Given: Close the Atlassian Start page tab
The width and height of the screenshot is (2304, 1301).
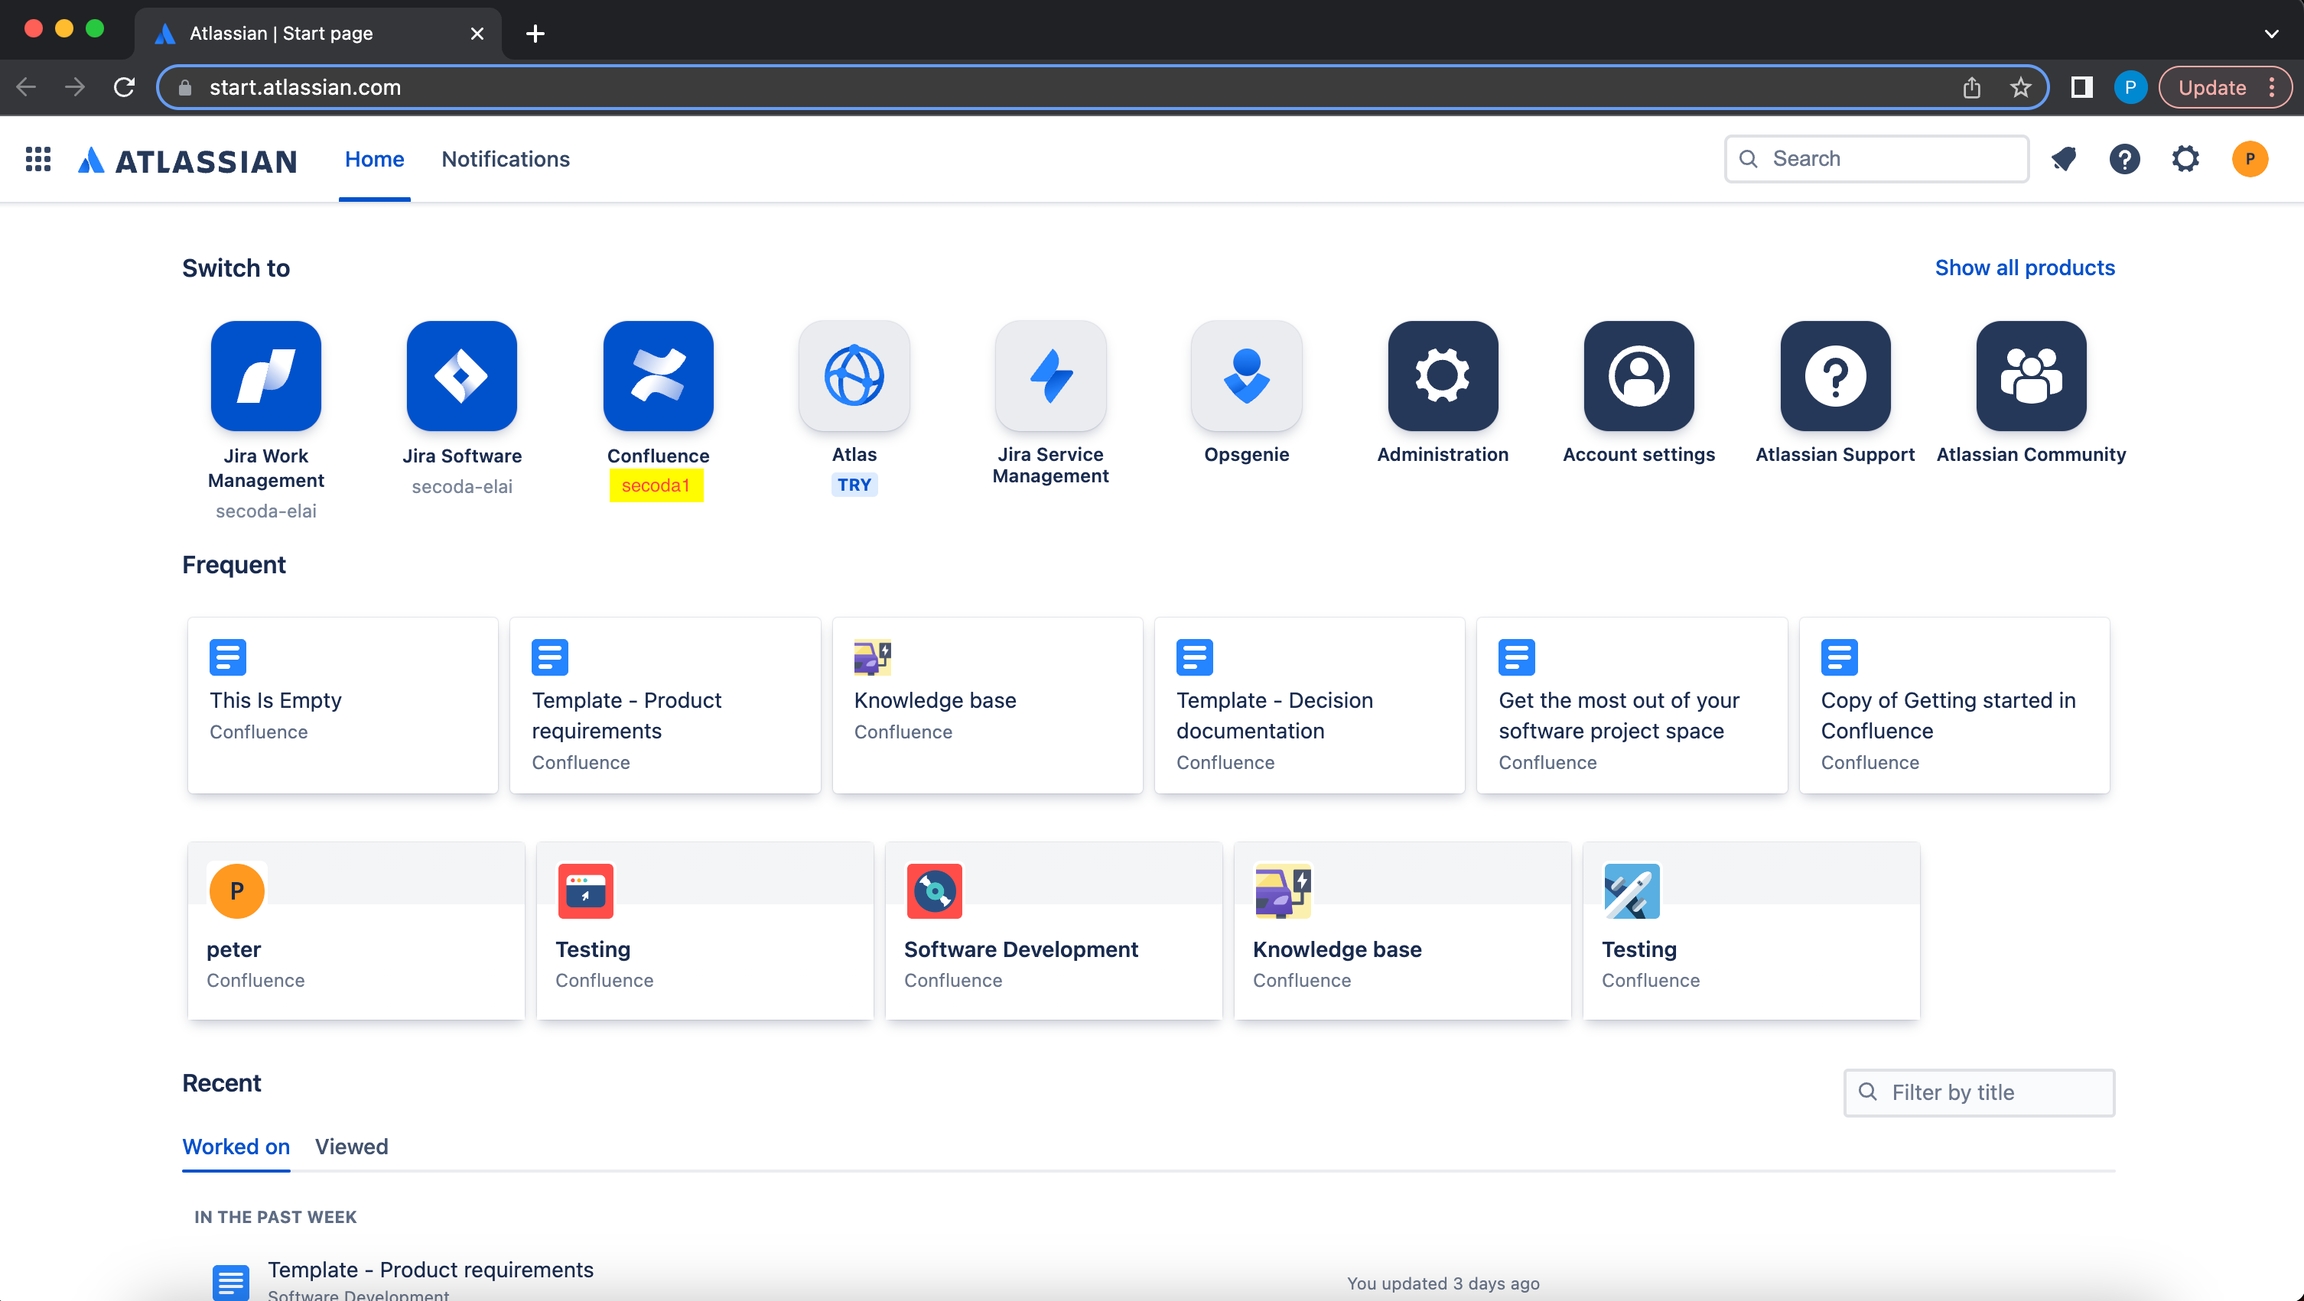Looking at the screenshot, I should pos(477,33).
